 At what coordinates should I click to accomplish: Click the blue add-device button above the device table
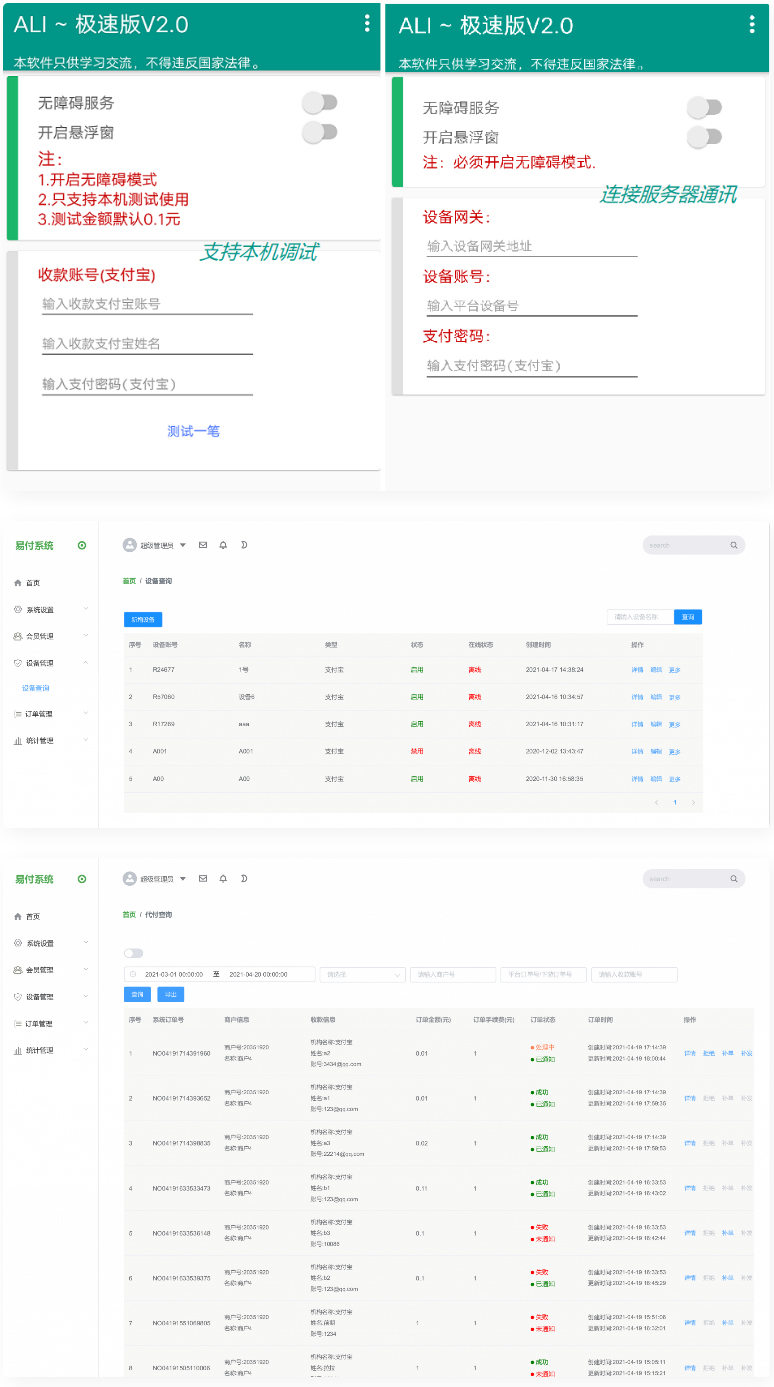143,620
